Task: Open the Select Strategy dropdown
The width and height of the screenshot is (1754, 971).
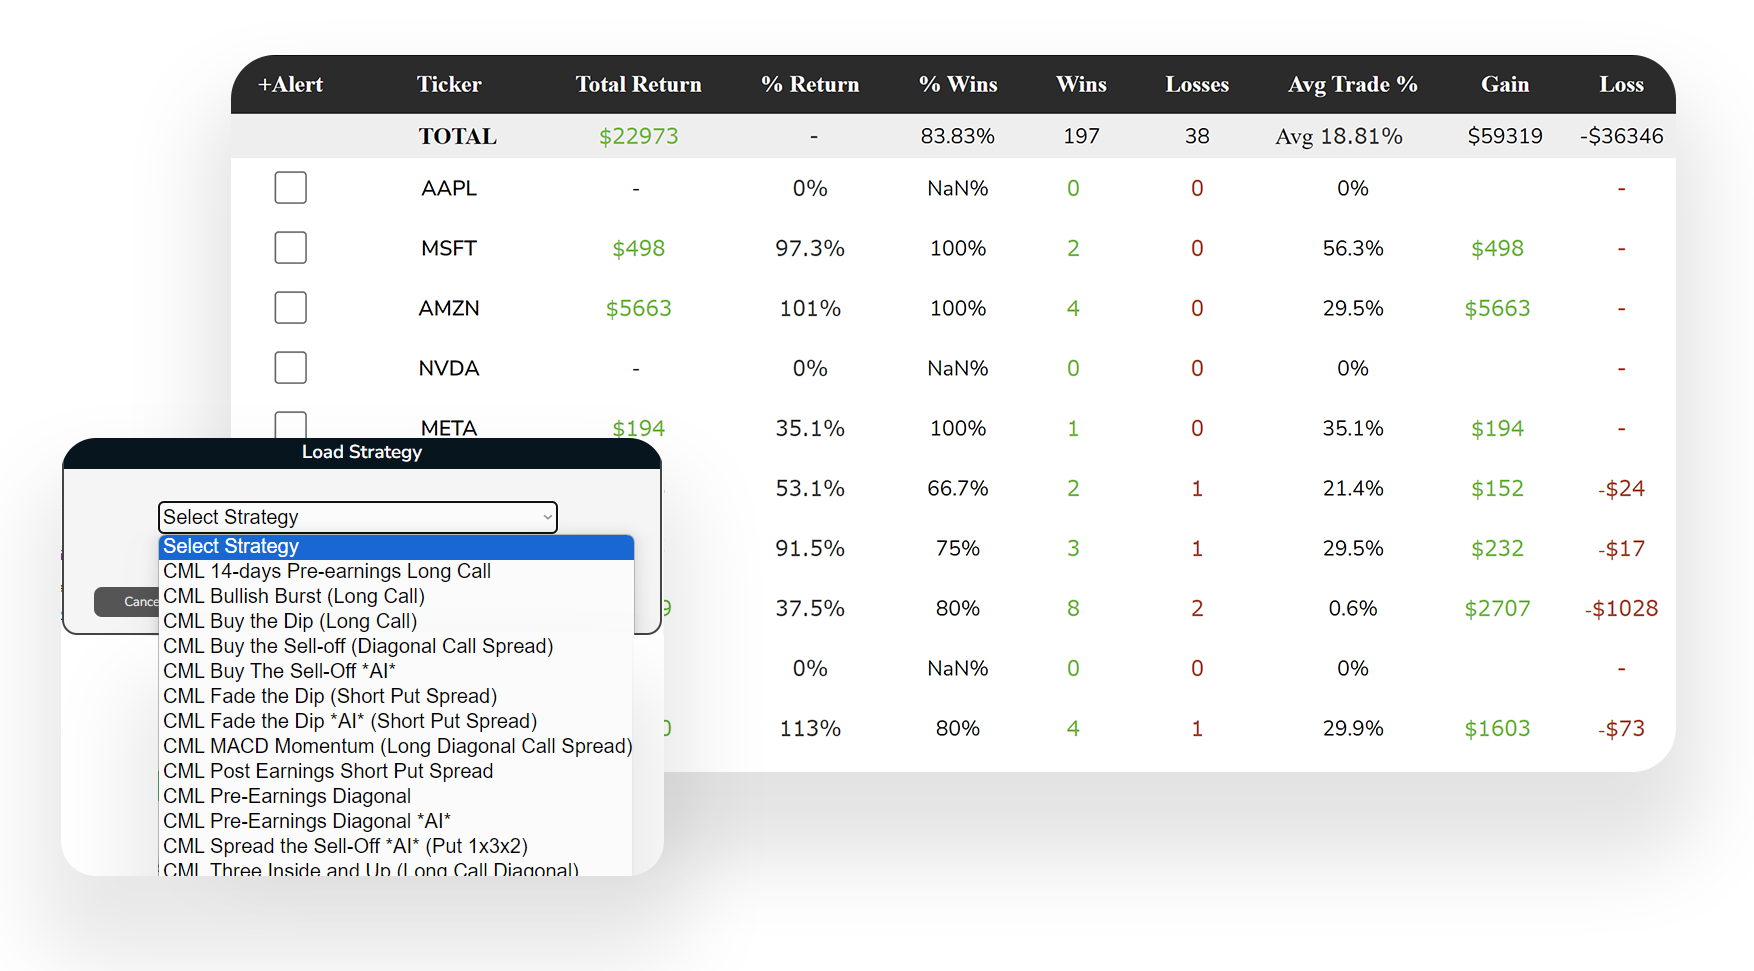Action: coord(357,517)
